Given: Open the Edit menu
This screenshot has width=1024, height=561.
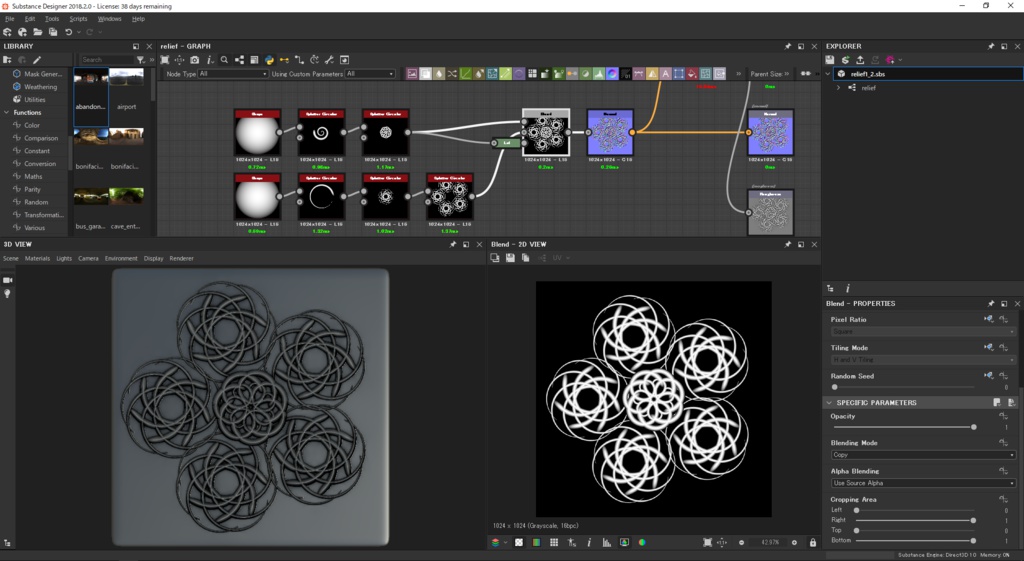Looking at the screenshot, I should [30, 19].
